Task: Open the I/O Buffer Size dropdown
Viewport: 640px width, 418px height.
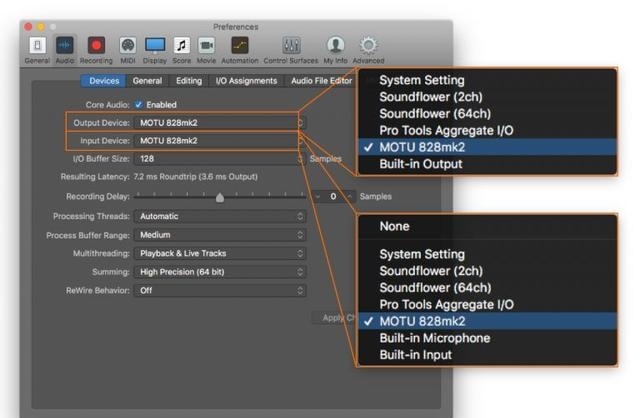Action: [x=220, y=159]
